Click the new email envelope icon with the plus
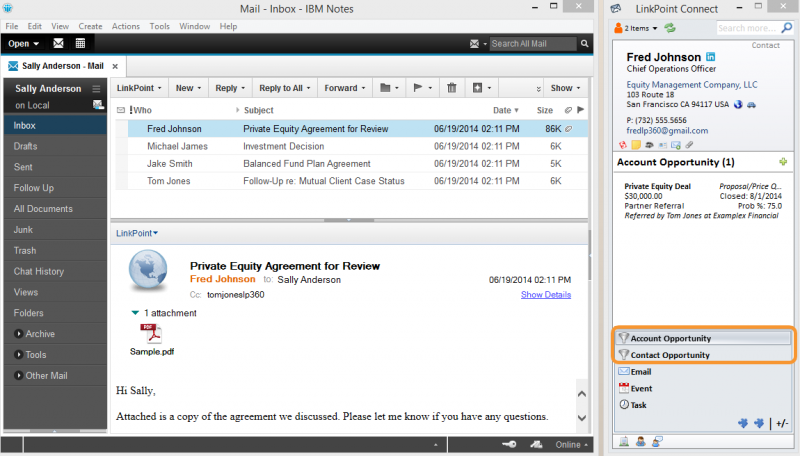This screenshot has height=456, width=800. tap(676, 145)
